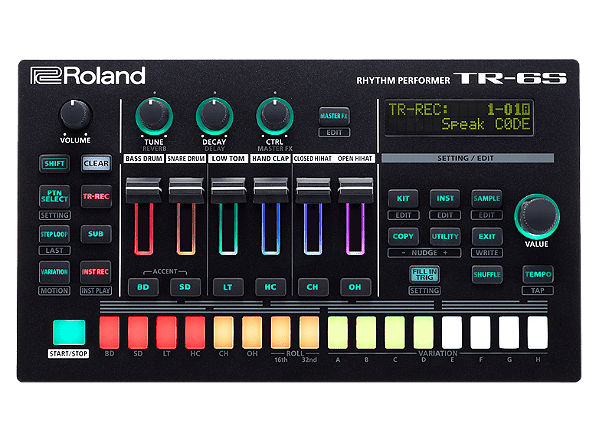Viewport: 599px width, 443px height.
Task: Tap the COPY button
Action: point(403,236)
